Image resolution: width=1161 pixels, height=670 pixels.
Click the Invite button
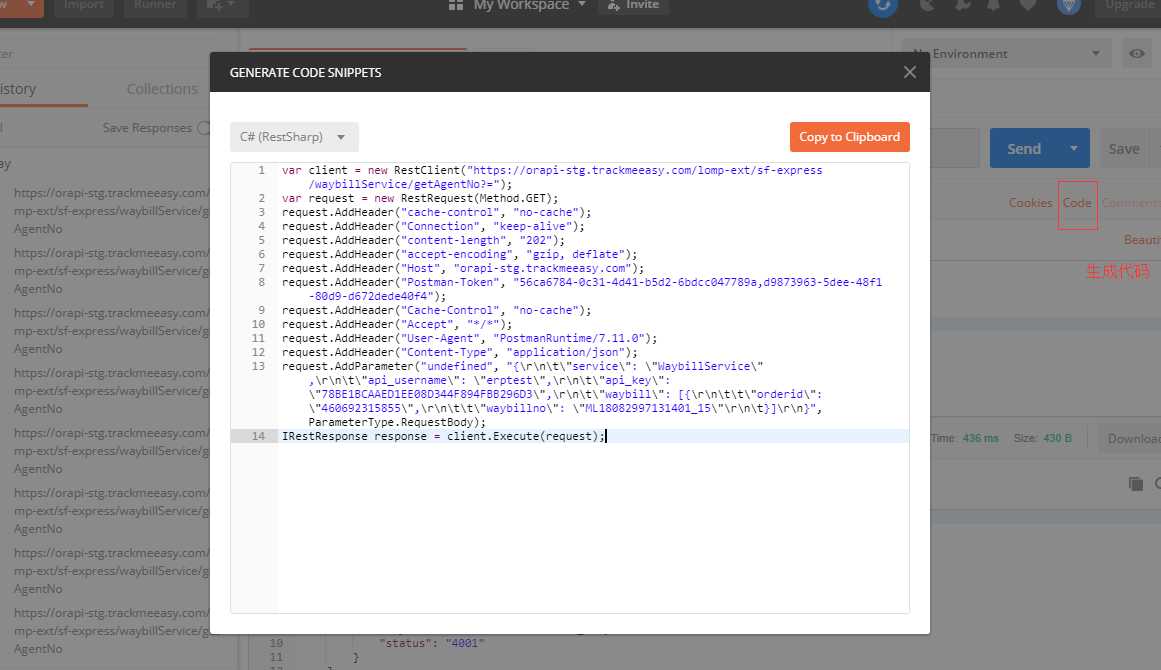[x=634, y=5]
